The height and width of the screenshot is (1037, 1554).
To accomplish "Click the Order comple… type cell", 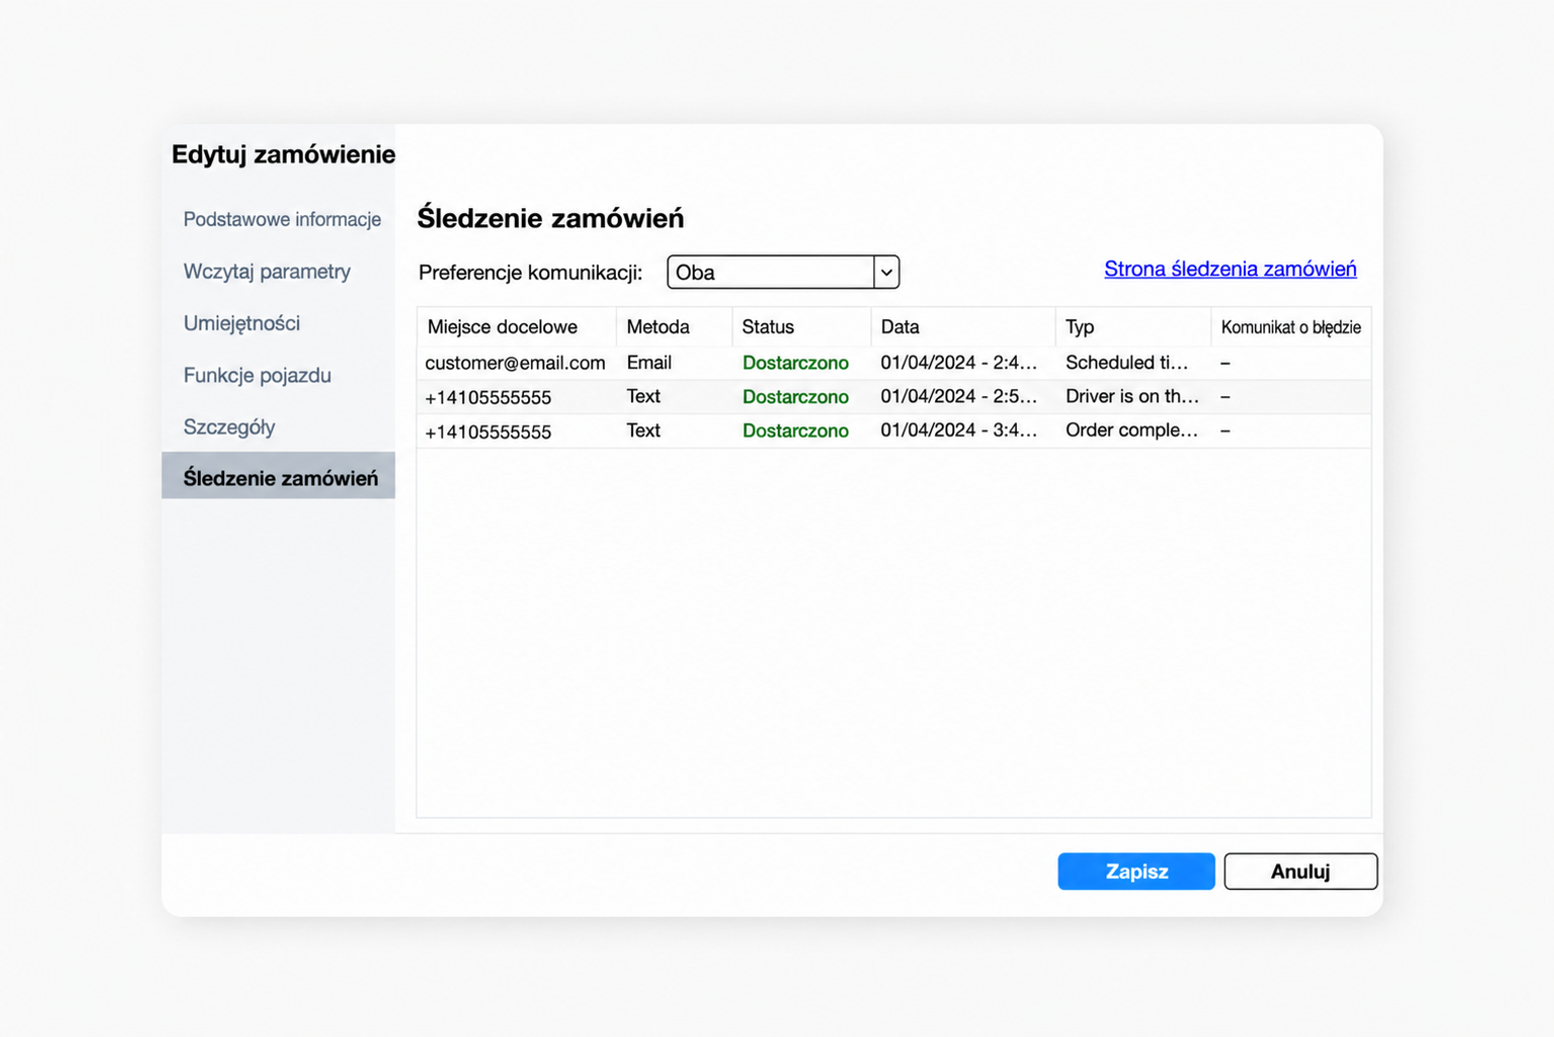I will click(1132, 431).
